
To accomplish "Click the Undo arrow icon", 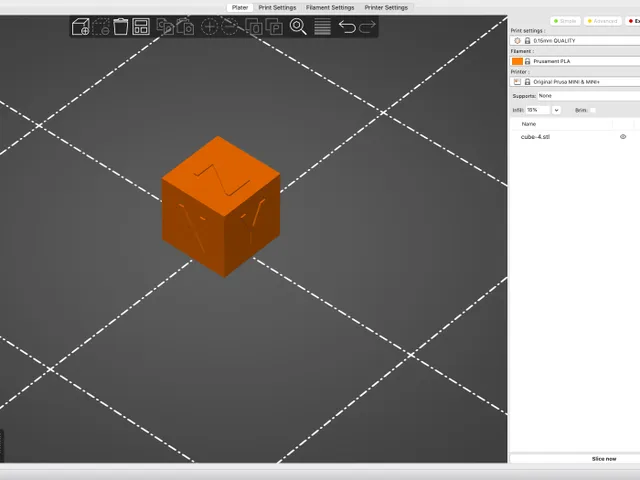I will point(347,27).
